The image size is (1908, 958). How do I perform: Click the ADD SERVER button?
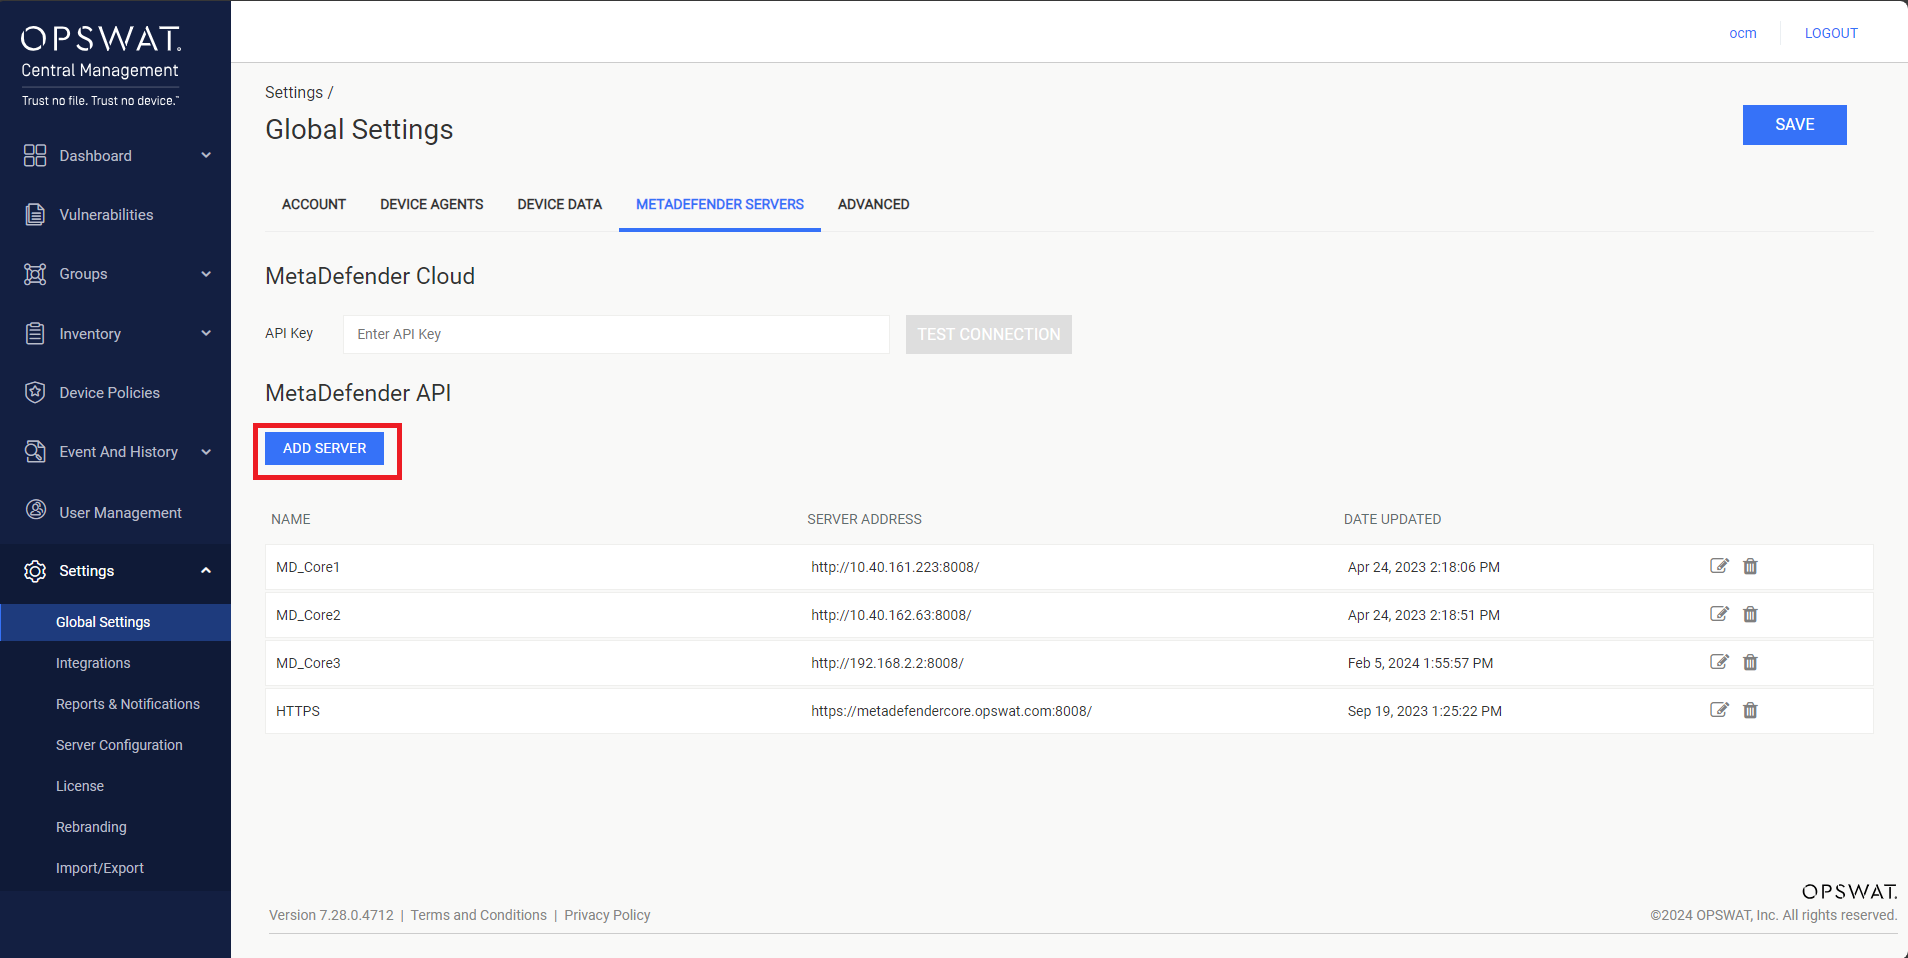[x=325, y=448]
